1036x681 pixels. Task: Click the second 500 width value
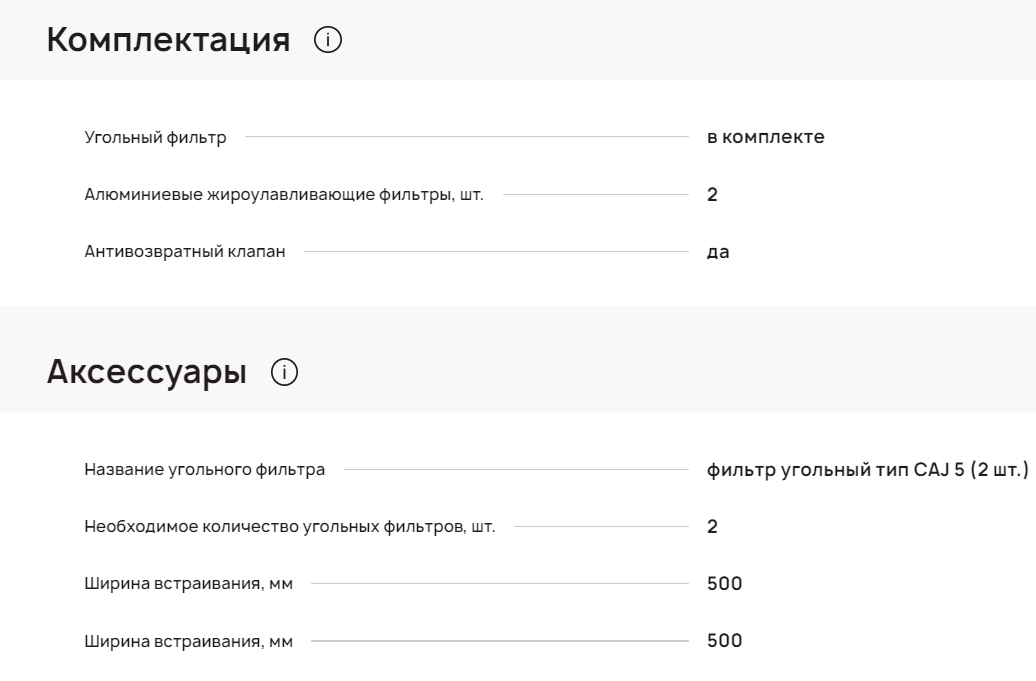(x=724, y=640)
